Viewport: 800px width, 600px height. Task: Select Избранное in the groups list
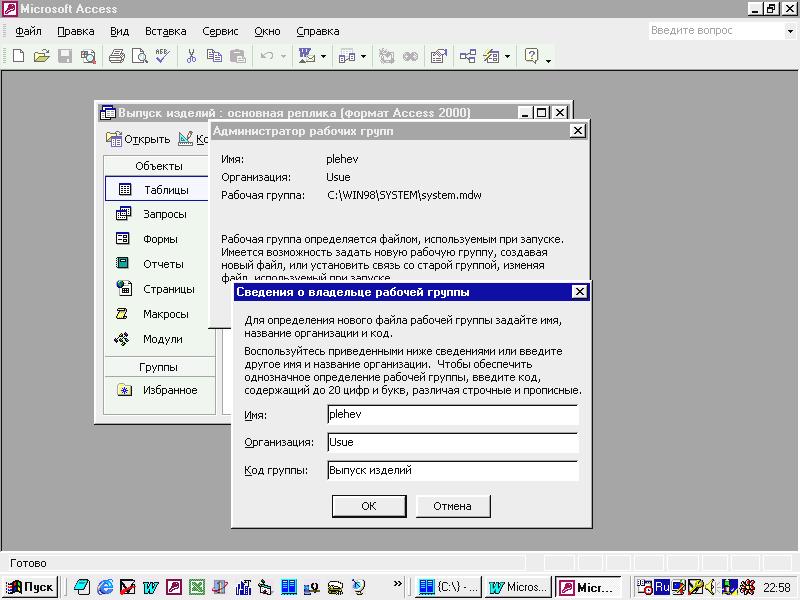pyautogui.click(x=159, y=390)
